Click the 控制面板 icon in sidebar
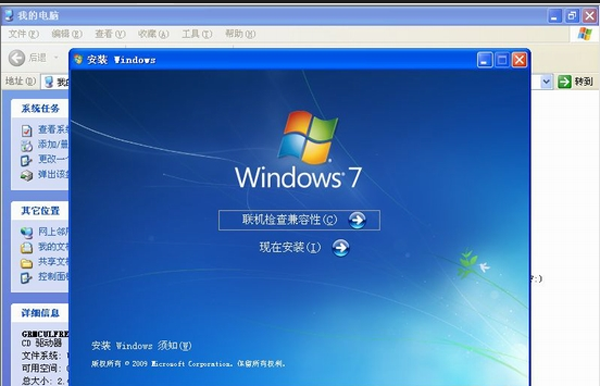600x386 pixels. click(26, 277)
